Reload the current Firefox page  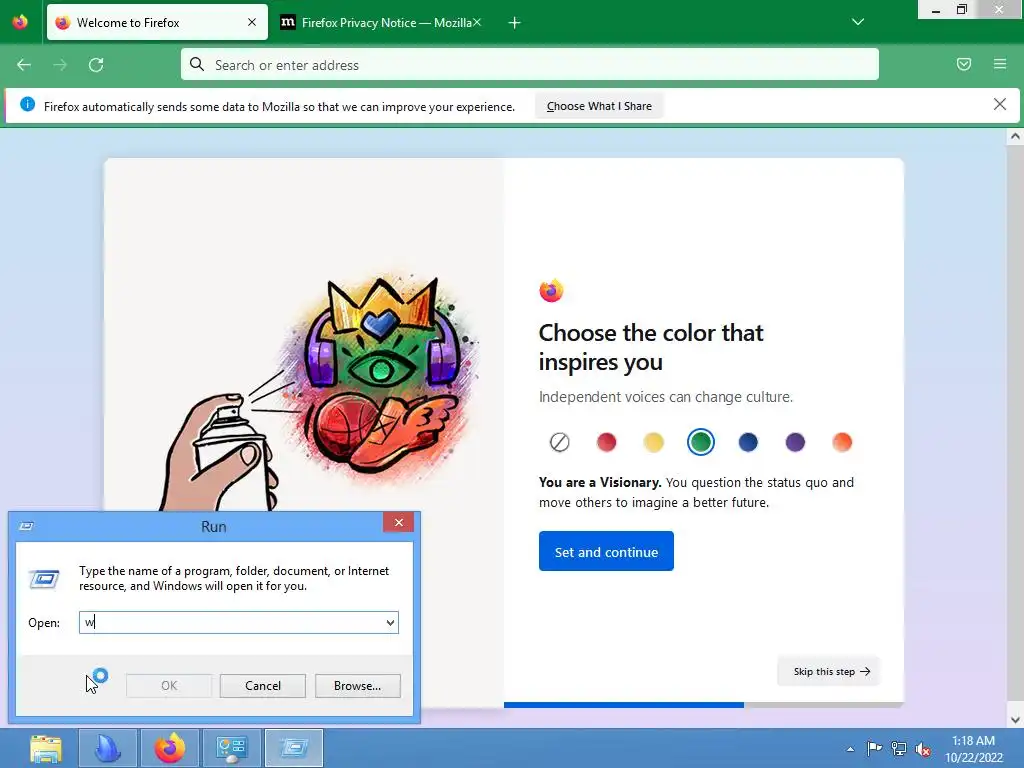(96, 65)
